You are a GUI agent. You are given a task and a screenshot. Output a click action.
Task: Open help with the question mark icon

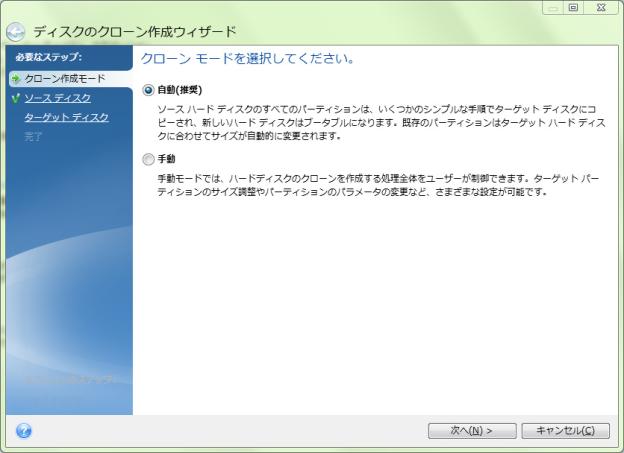23,431
